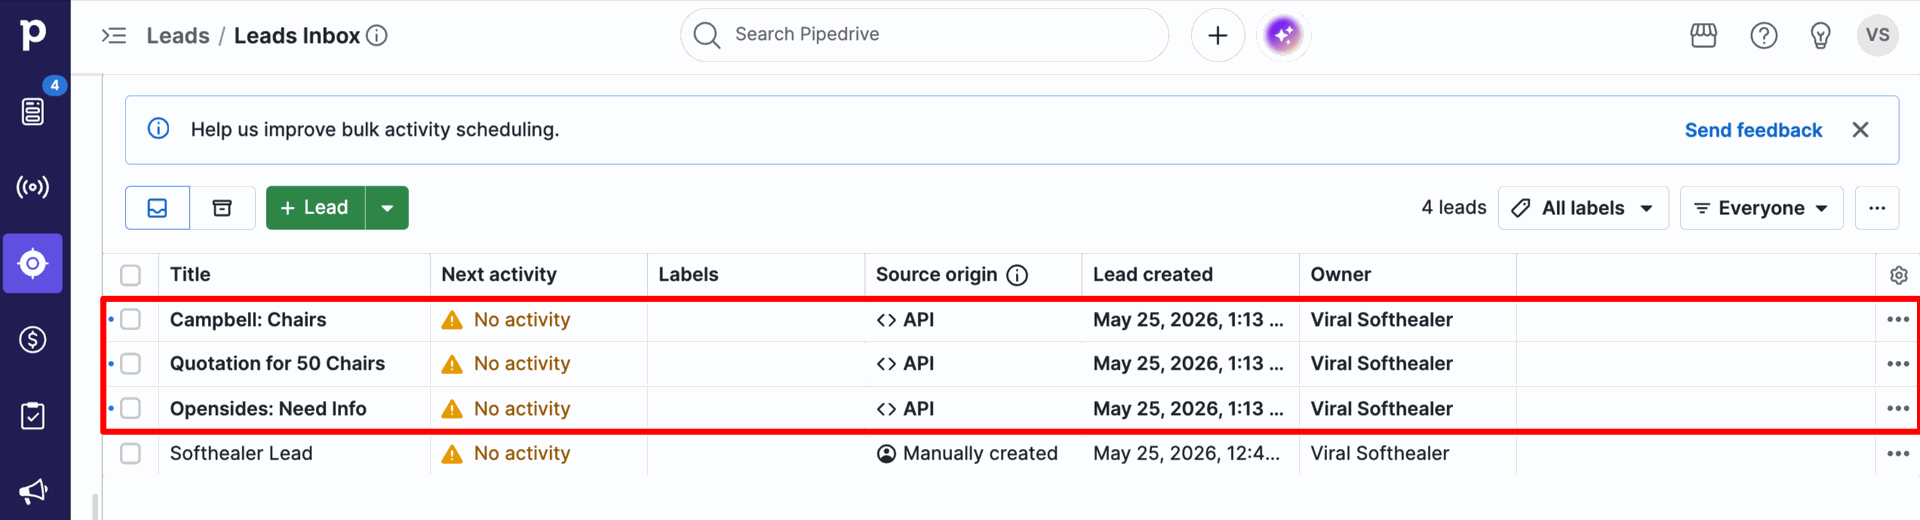Open Campaigns megaphone icon in sidebar
Viewport: 1920px width, 520px height.
click(x=33, y=491)
